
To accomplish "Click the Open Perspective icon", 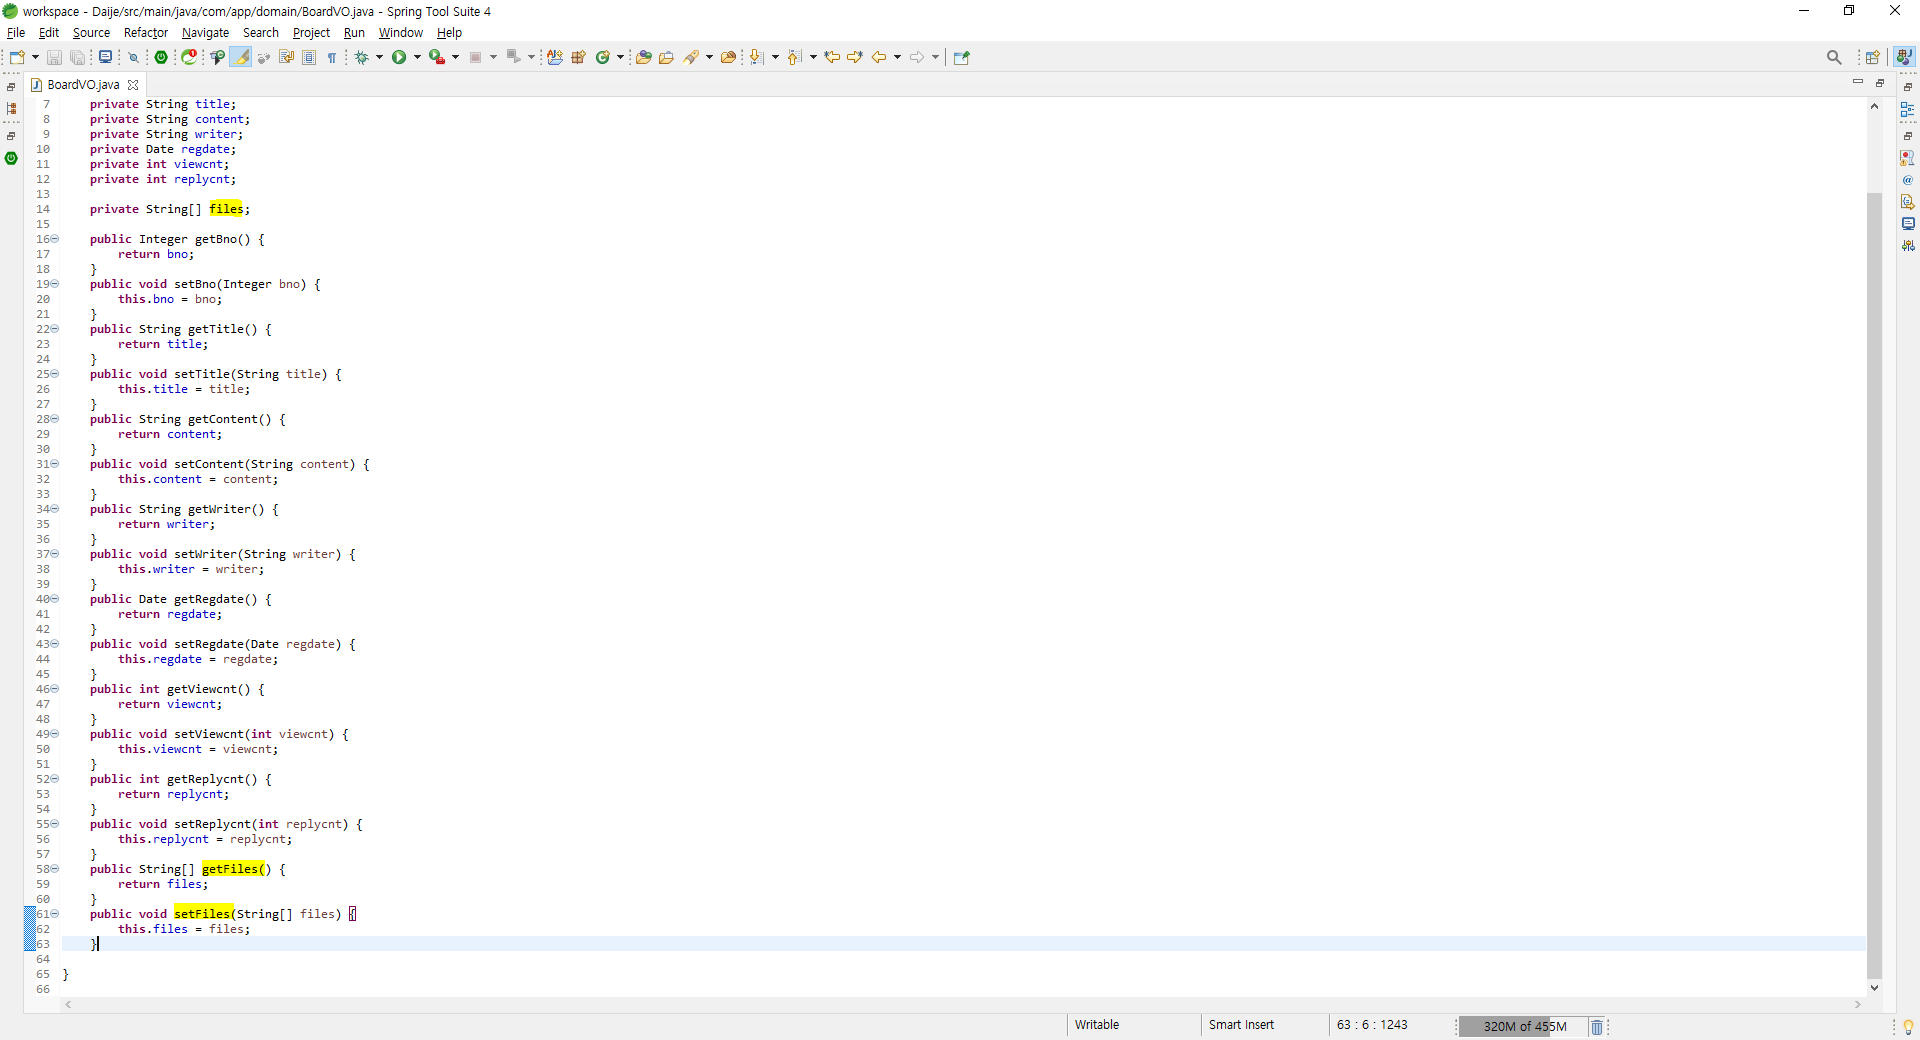I will point(1873,57).
